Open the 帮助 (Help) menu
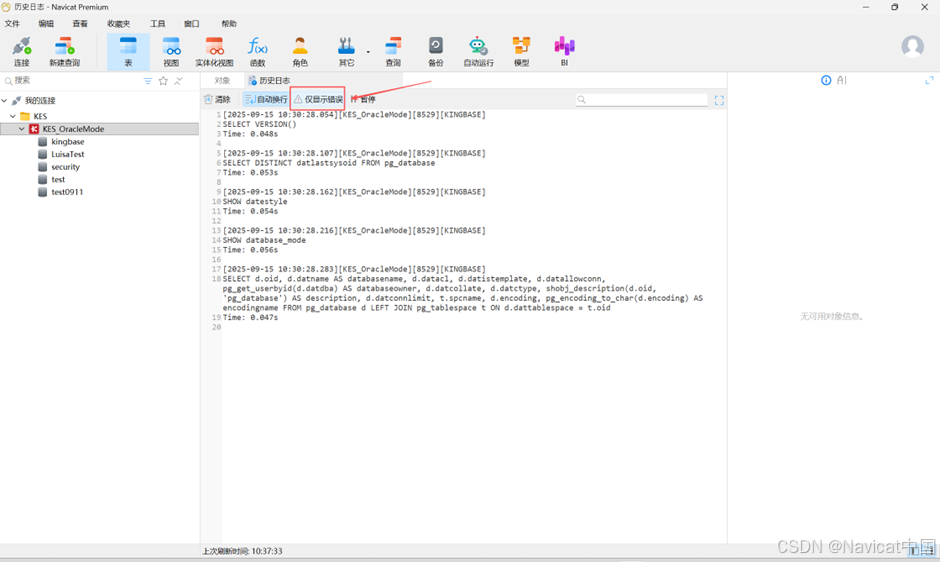Image resolution: width=940 pixels, height=562 pixels. point(229,24)
